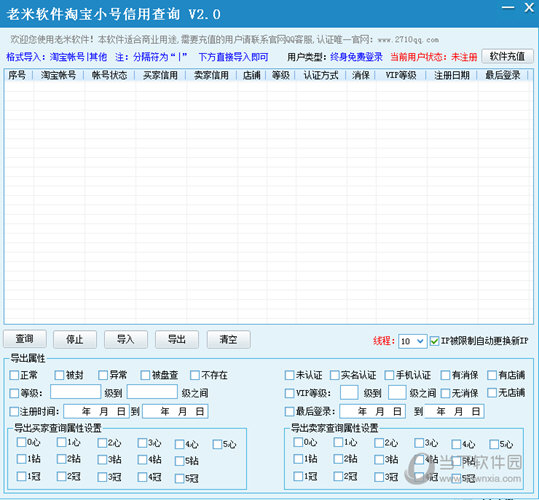Tick the 手机认证 checkbox

click(x=389, y=375)
